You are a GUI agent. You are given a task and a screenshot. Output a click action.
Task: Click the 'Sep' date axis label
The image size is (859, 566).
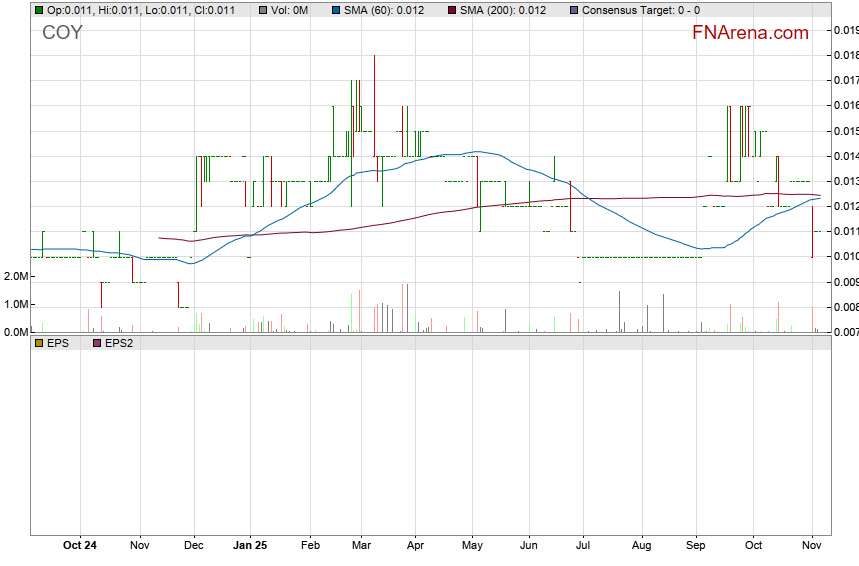(x=697, y=546)
